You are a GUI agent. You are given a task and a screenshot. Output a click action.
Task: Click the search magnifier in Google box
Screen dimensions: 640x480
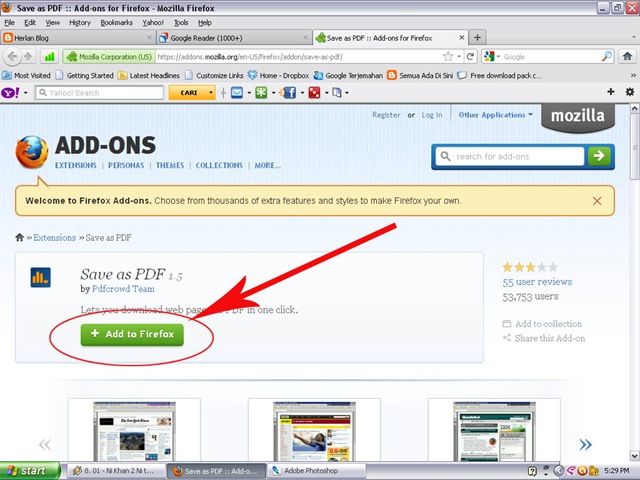607,56
